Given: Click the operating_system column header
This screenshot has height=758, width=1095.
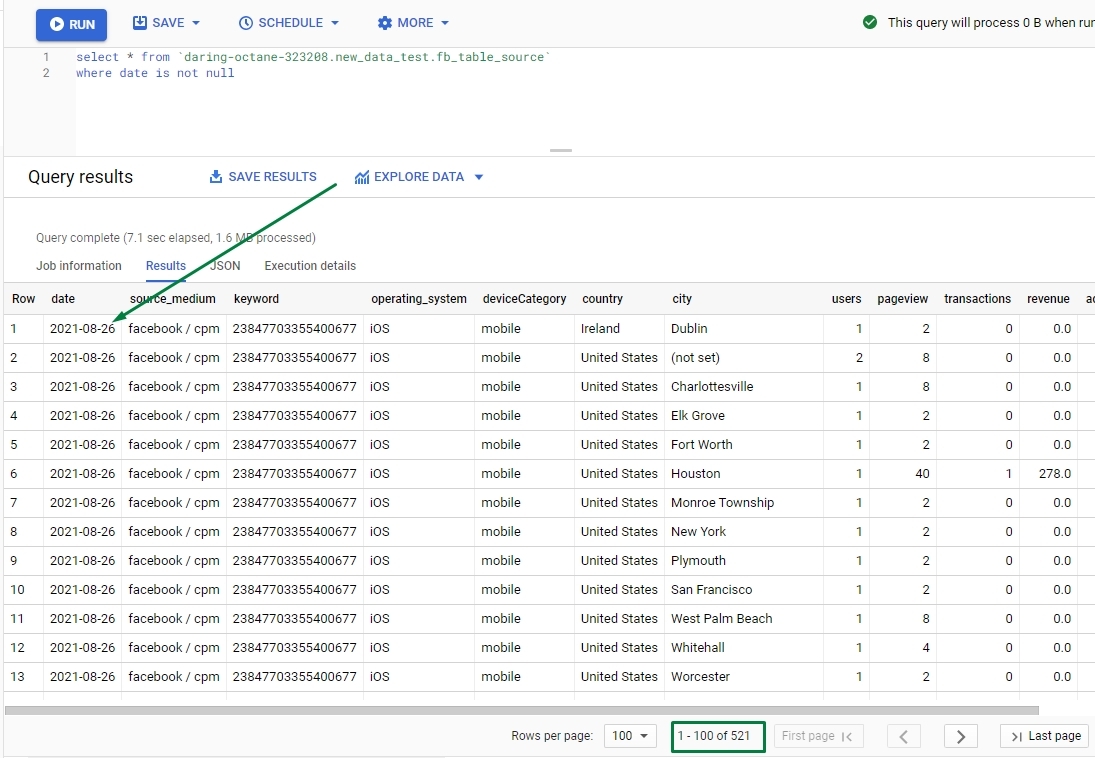Looking at the screenshot, I should point(419,298).
